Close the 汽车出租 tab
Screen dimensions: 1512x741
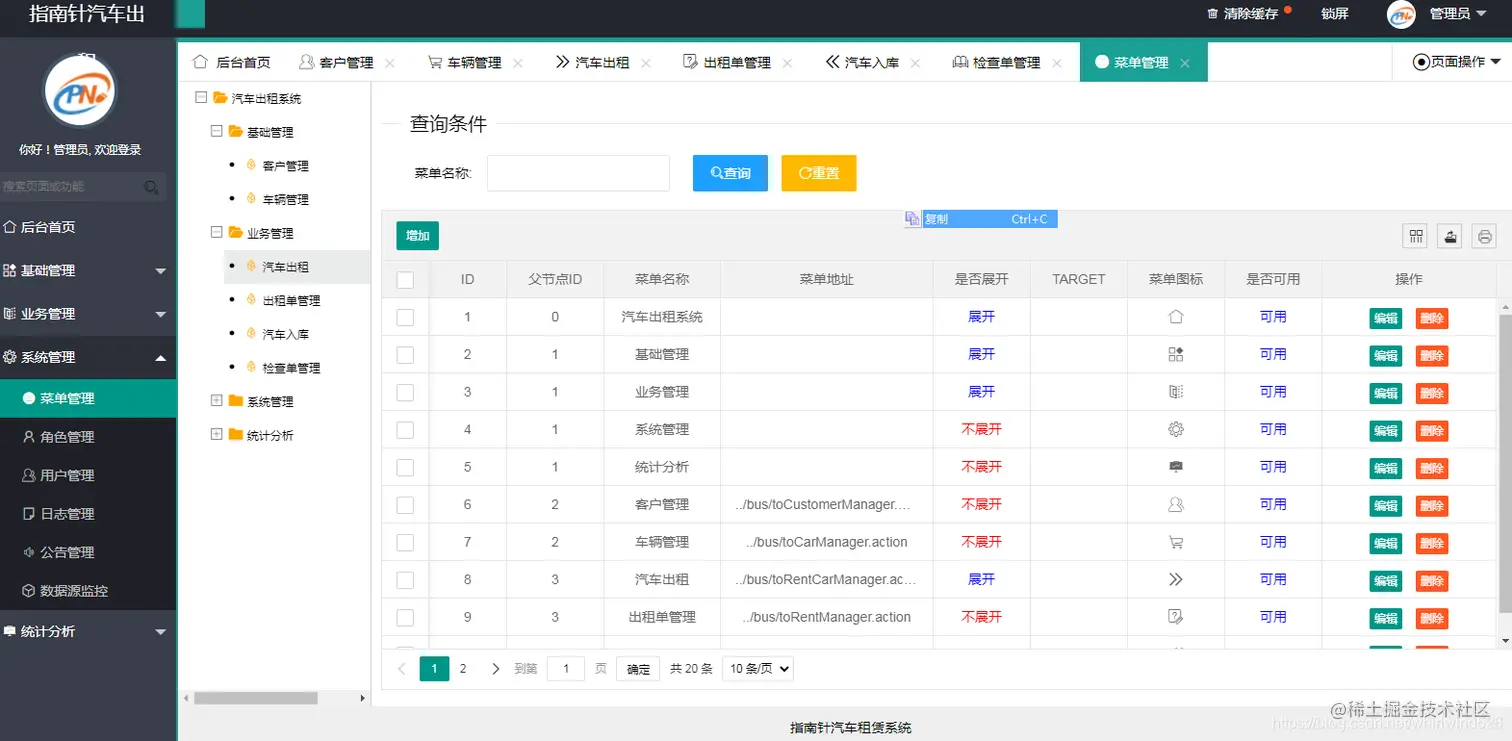[646, 63]
